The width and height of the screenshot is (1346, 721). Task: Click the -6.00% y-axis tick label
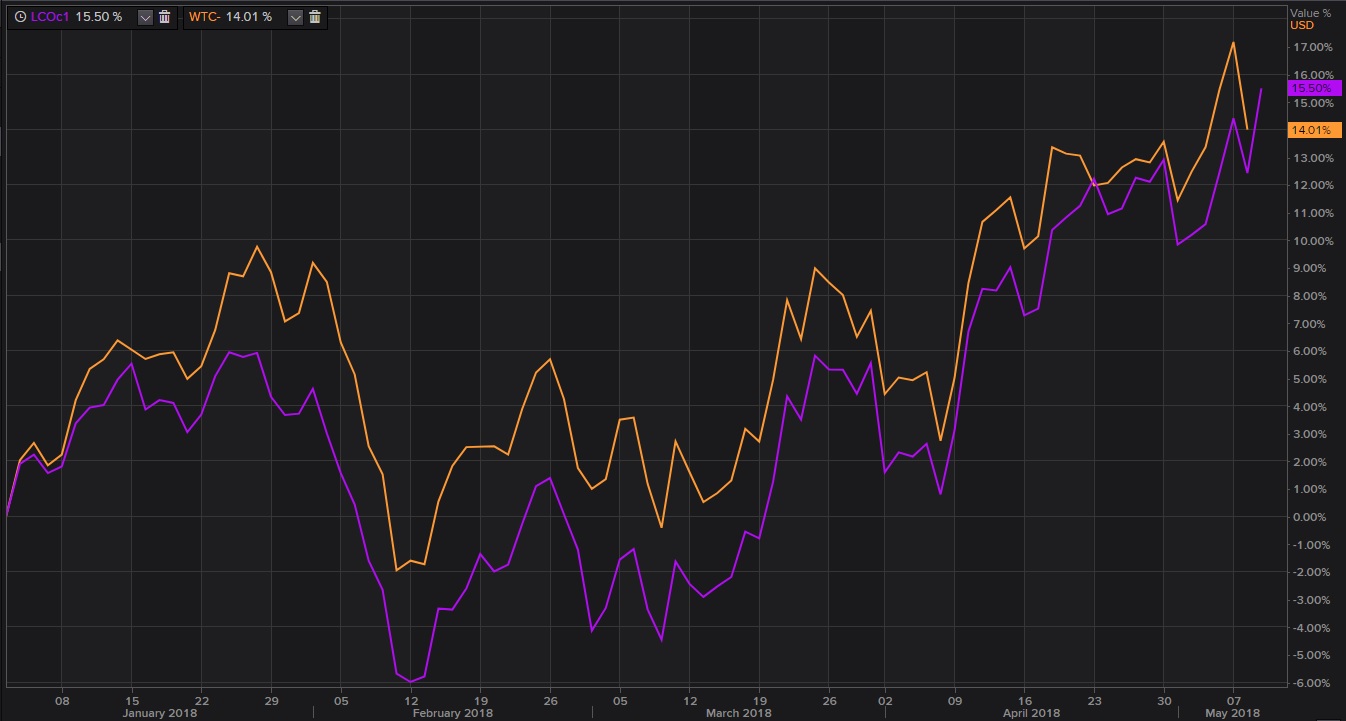1311,683
